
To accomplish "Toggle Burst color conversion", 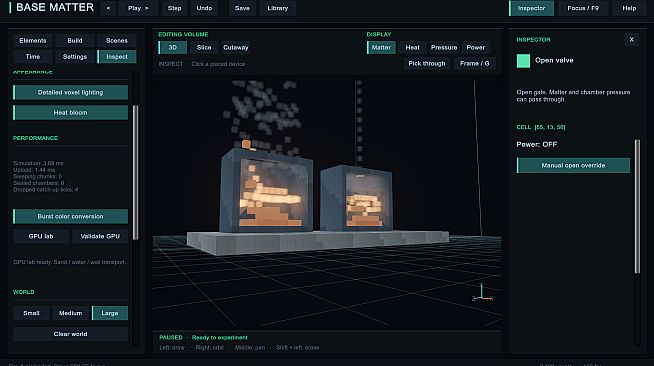I will (70, 216).
